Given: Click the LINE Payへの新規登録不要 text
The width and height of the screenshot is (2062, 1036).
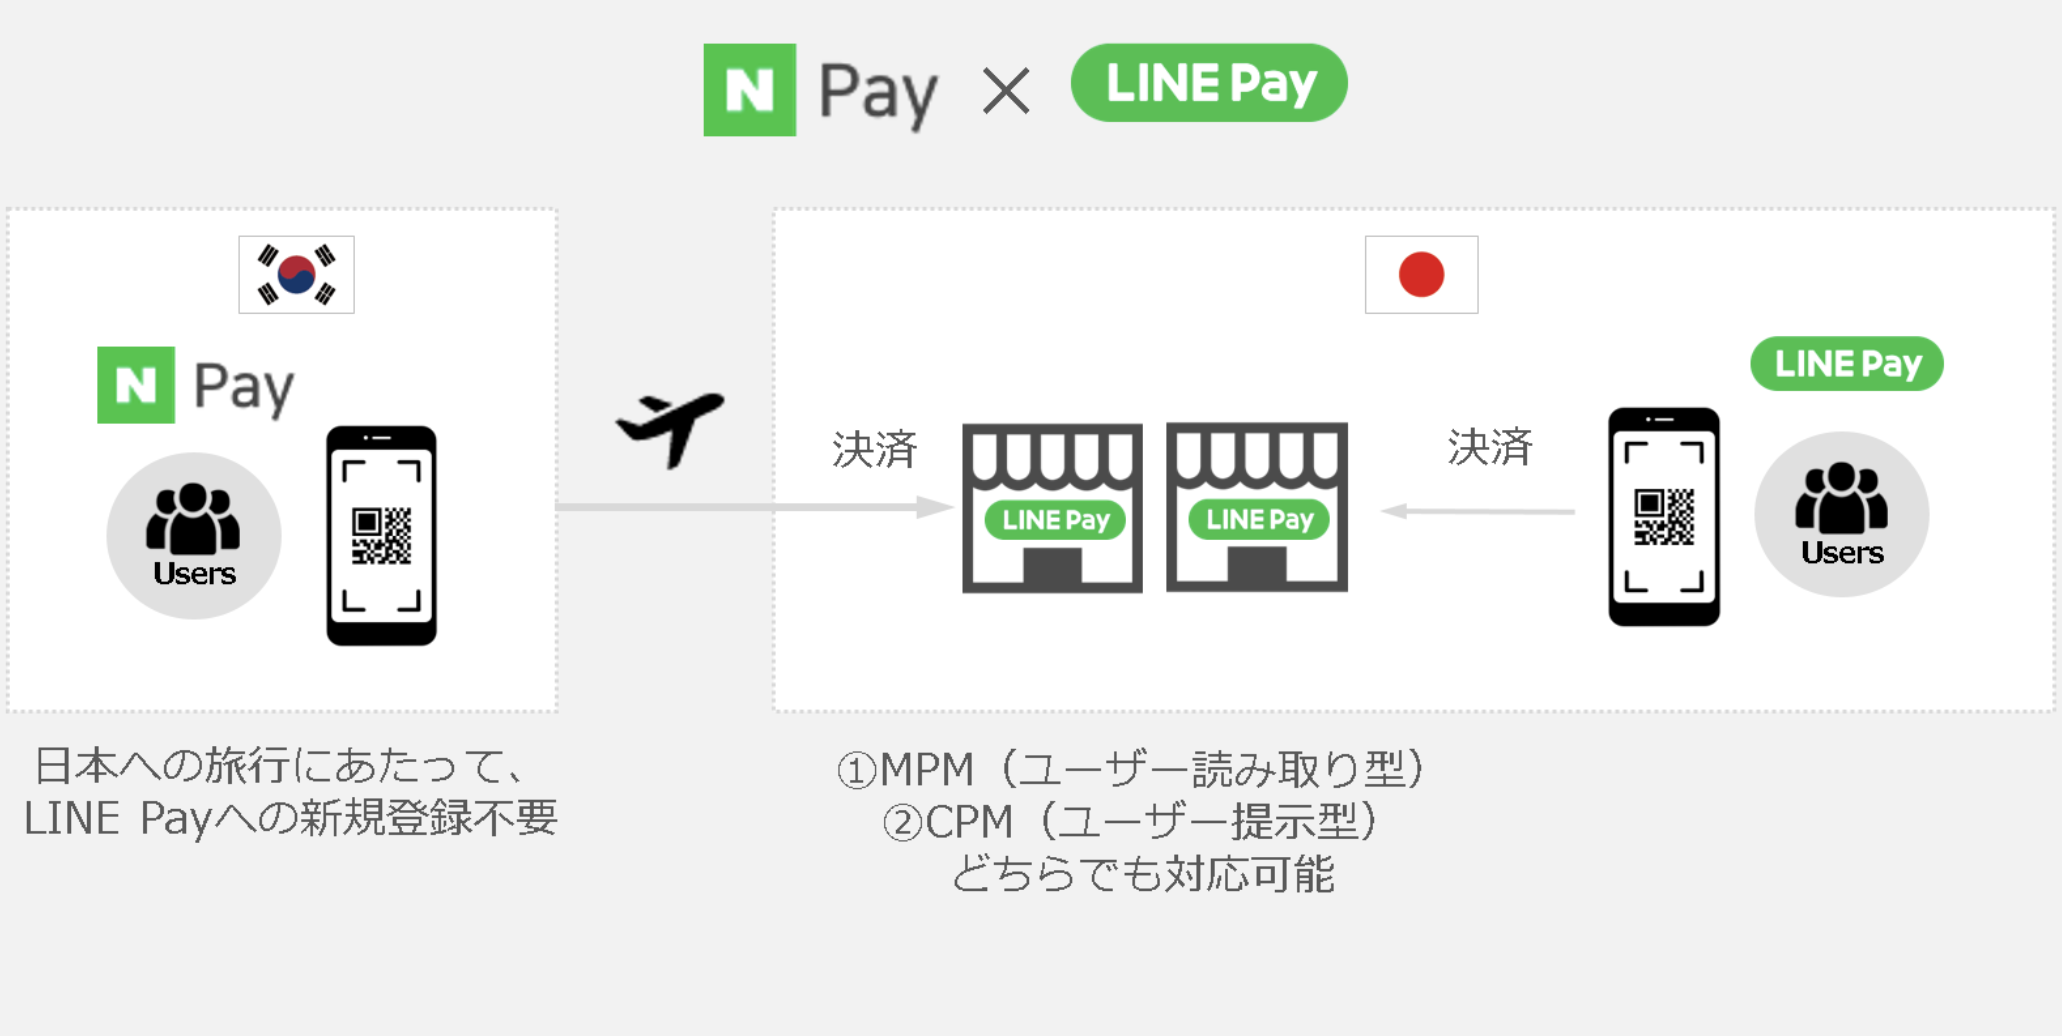Looking at the screenshot, I should click(290, 818).
